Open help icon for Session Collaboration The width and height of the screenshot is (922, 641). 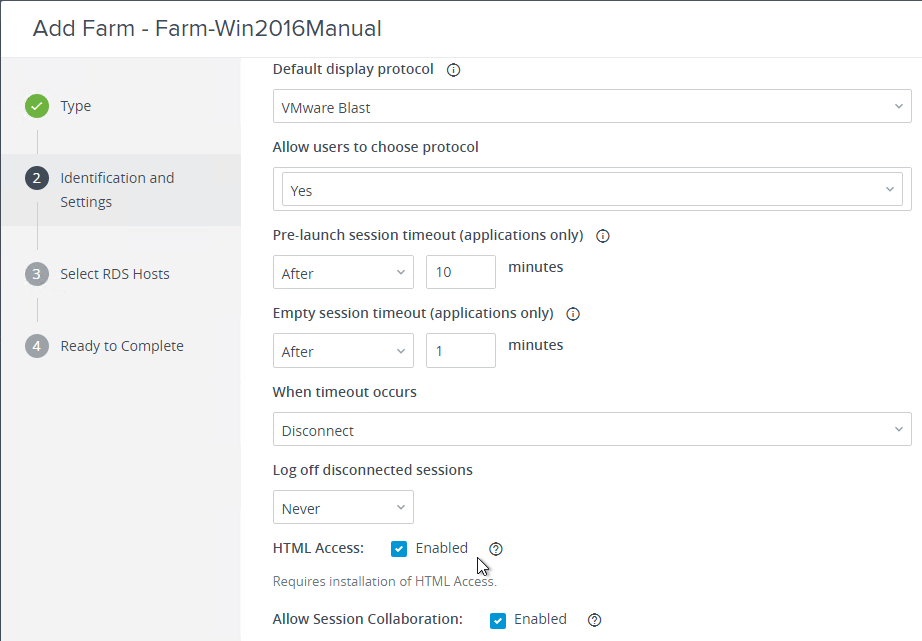click(x=595, y=620)
